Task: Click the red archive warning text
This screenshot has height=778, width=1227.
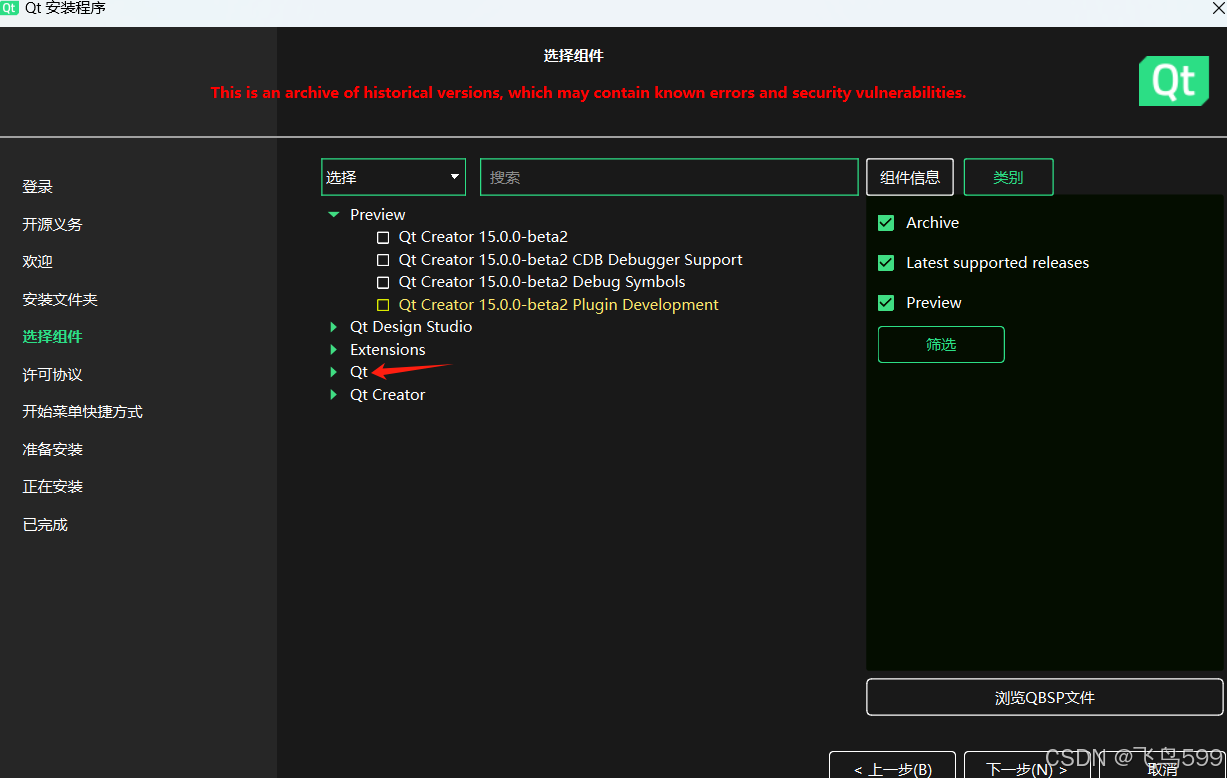Action: (588, 92)
